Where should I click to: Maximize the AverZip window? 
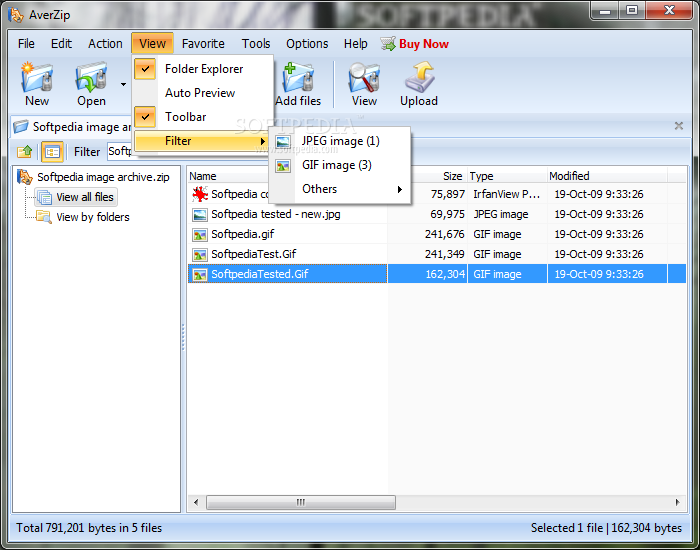(632, 10)
